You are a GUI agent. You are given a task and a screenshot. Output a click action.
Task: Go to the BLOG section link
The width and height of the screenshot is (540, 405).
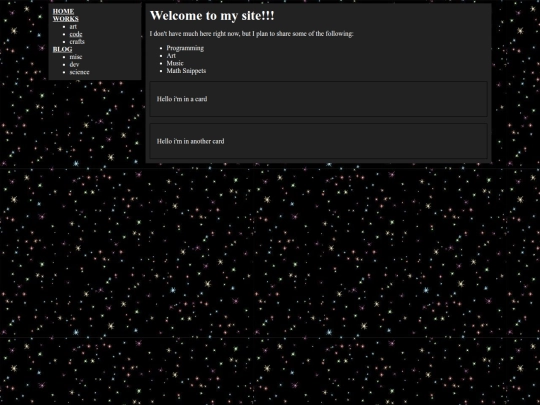pyautogui.click(x=62, y=49)
